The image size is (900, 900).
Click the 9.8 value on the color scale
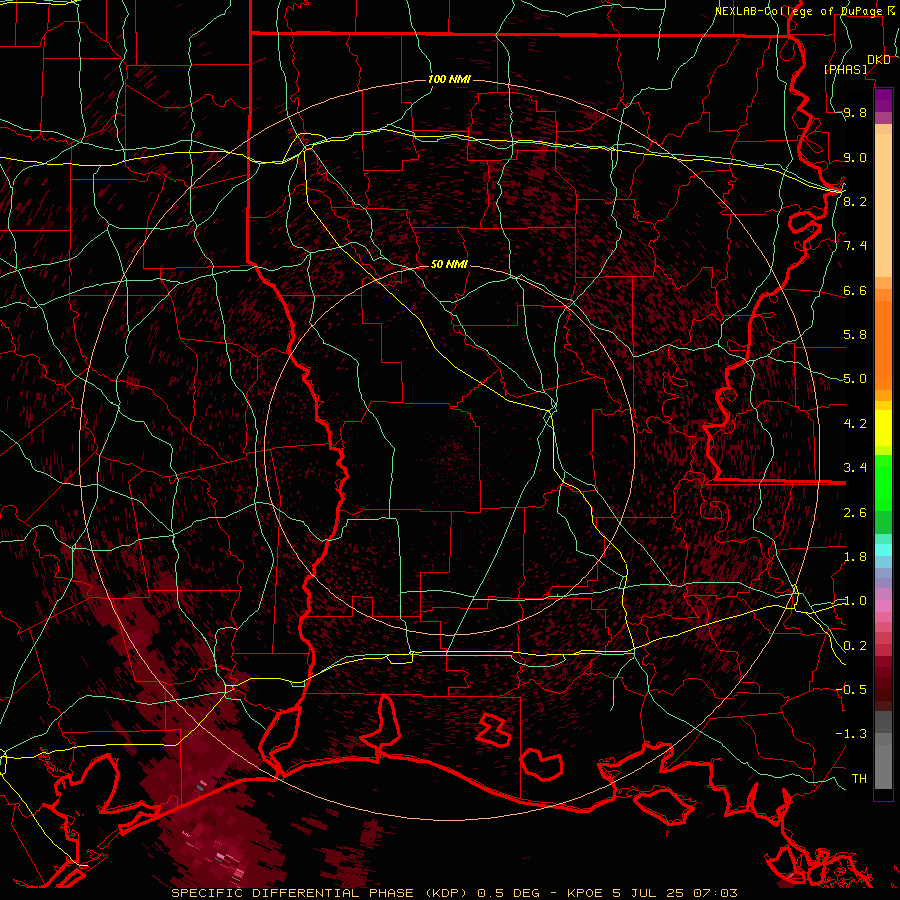coord(855,113)
